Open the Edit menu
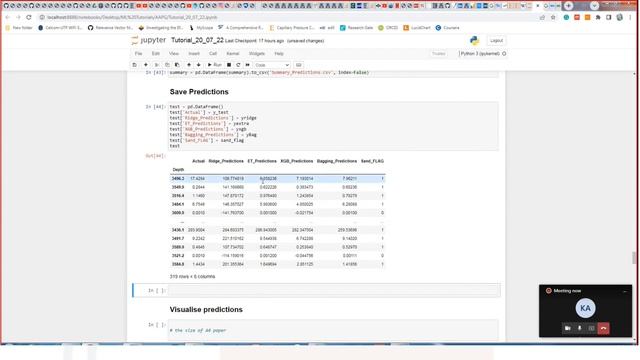The height and width of the screenshot is (360, 640). coord(156,53)
